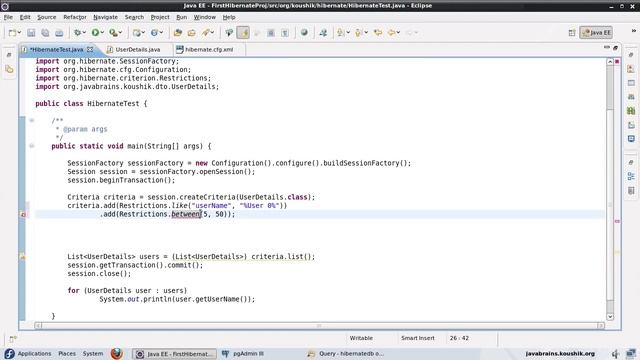Viewport: 640px width, 360px height.
Task: Open the green Servers fast view icon
Action: [x=631, y=111]
